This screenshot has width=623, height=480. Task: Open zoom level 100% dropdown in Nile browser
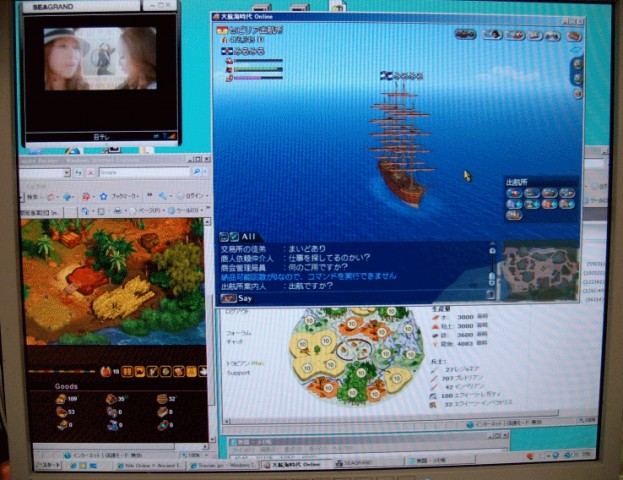click(193, 455)
